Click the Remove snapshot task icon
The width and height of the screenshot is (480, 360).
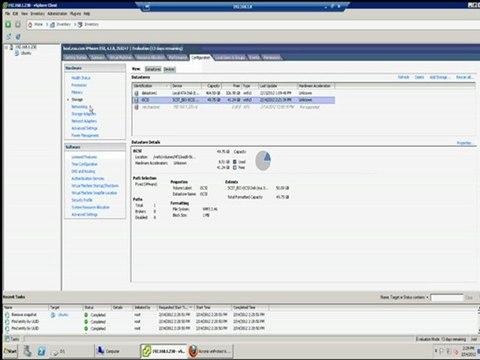point(7,315)
